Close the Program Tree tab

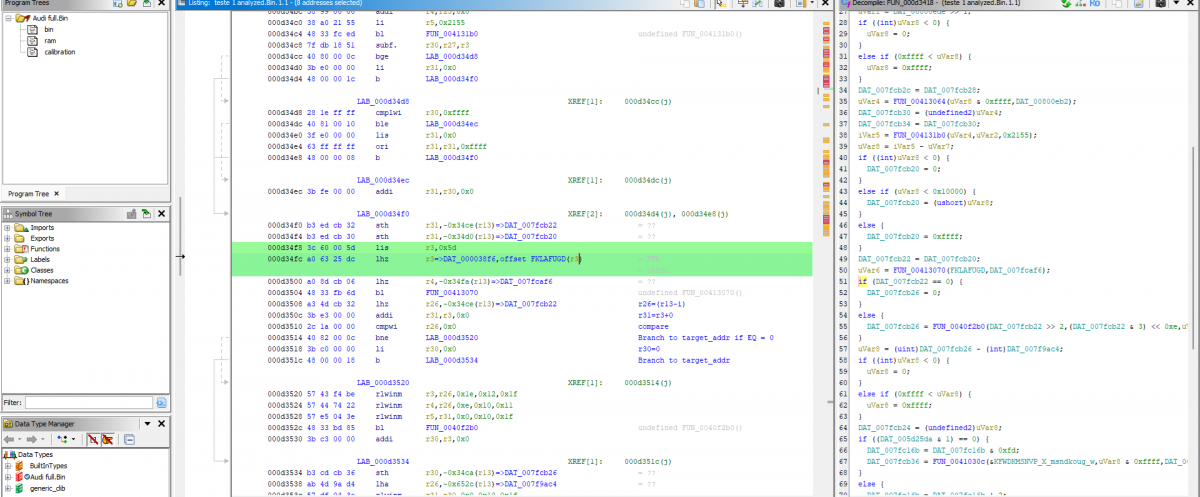[57, 193]
